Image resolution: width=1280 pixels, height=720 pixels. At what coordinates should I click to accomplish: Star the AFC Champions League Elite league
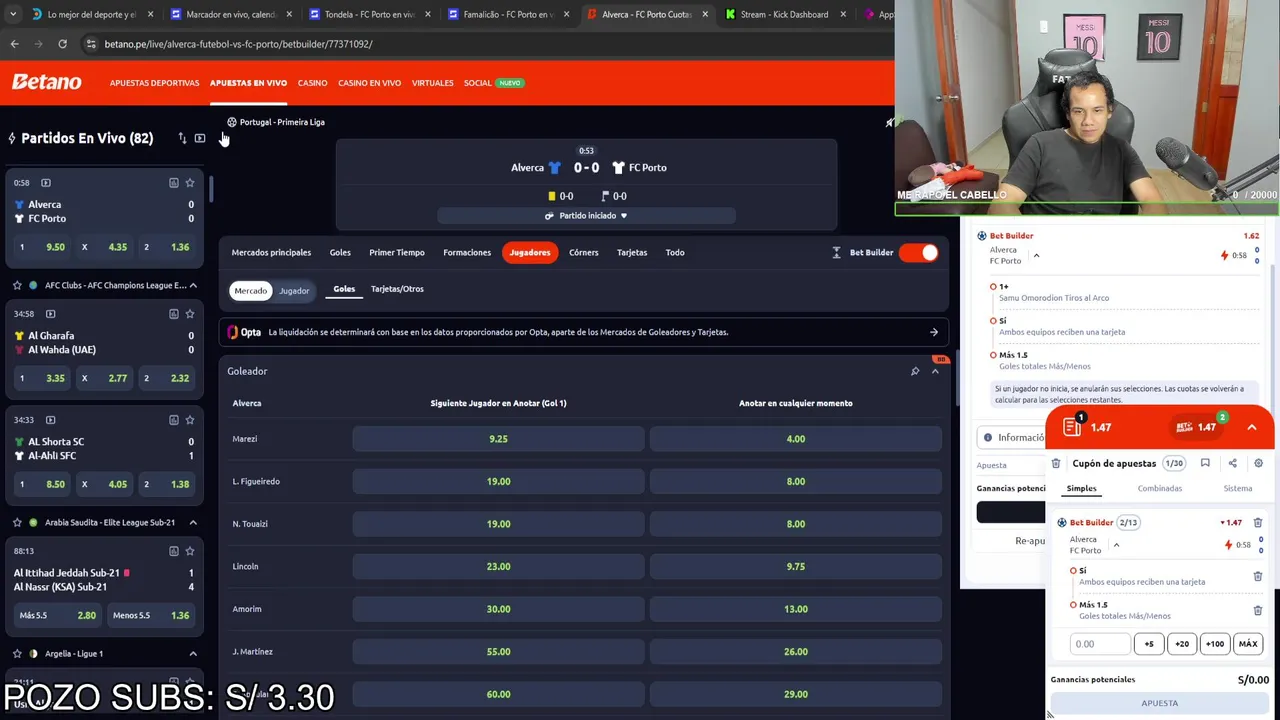[x=17, y=285]
